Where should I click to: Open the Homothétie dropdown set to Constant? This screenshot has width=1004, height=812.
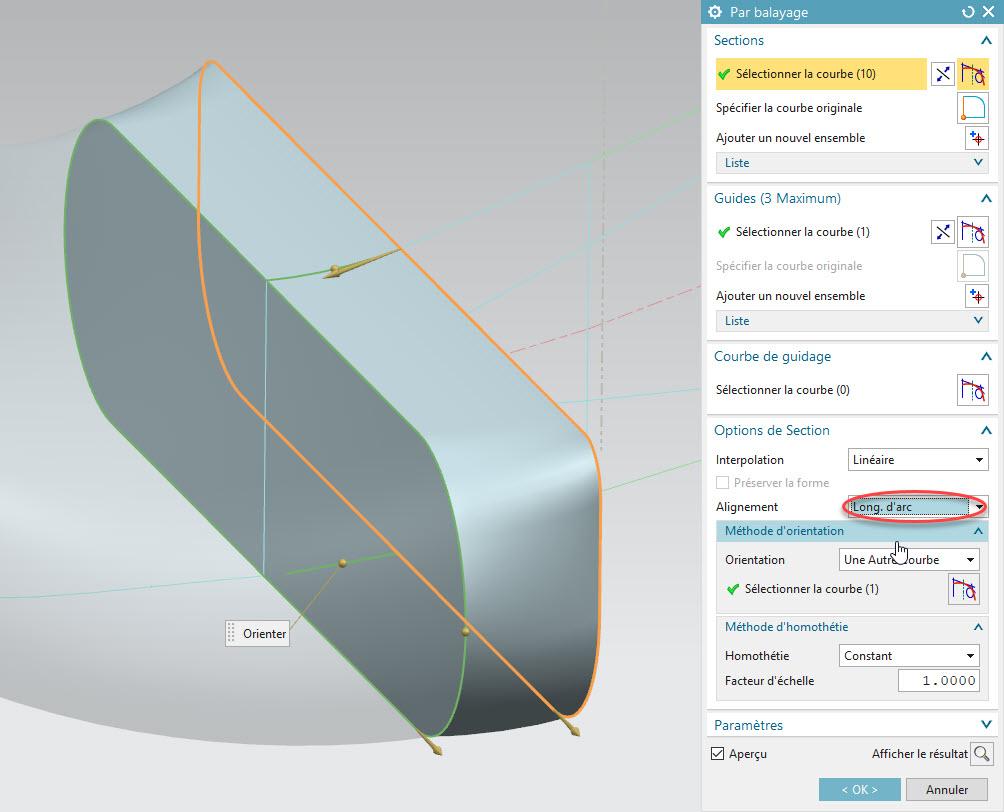pyautogui.click(x=908, y=656)
